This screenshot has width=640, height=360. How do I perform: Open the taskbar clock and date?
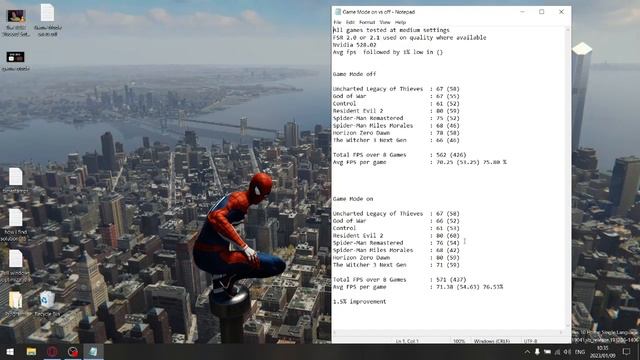point(602,352)
